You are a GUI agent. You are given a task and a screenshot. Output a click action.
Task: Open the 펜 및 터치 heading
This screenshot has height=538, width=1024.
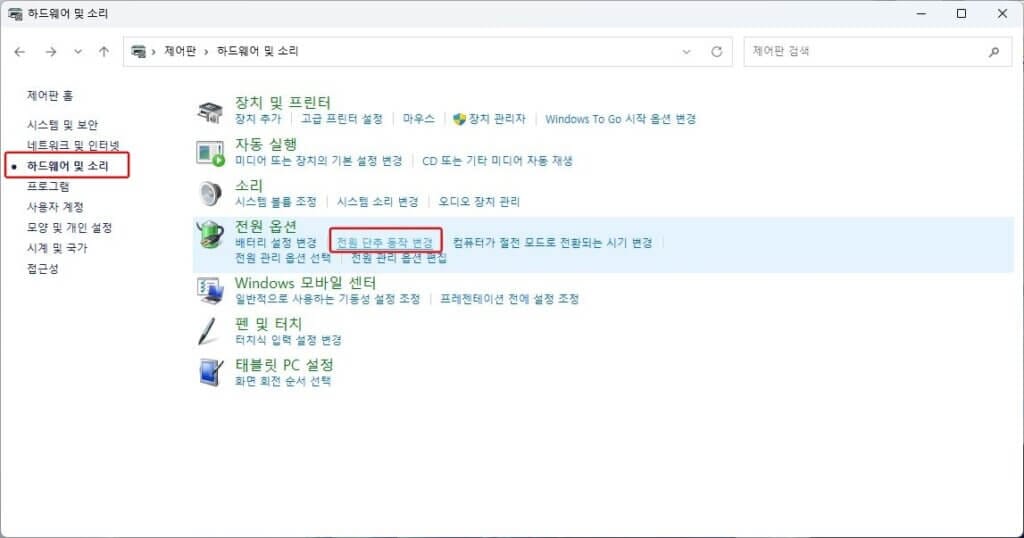268,324
